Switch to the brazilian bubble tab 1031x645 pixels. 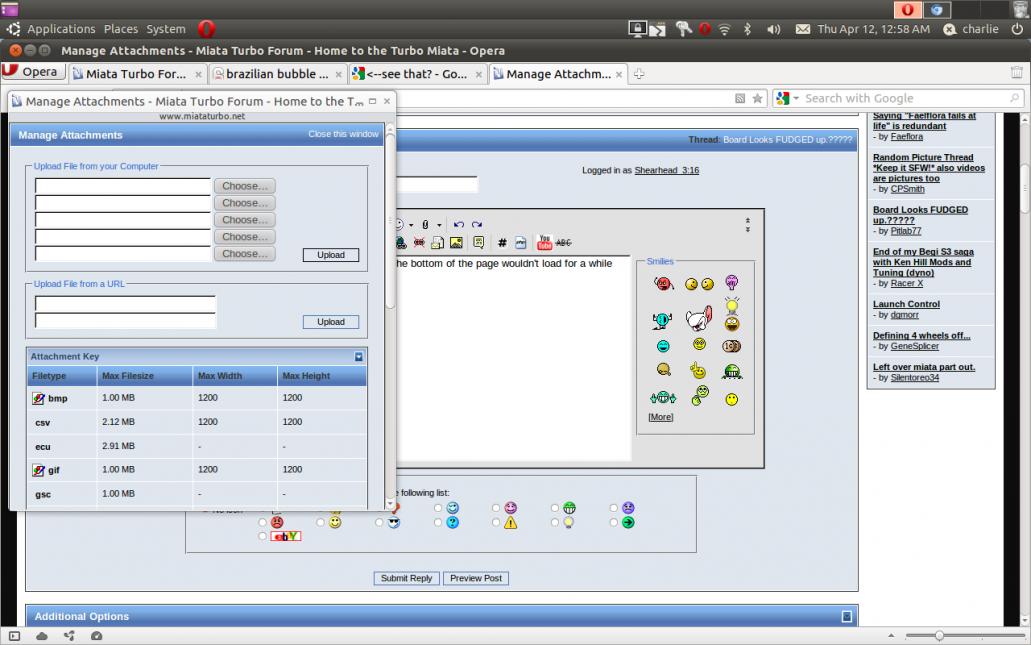[x=277, y=74]
